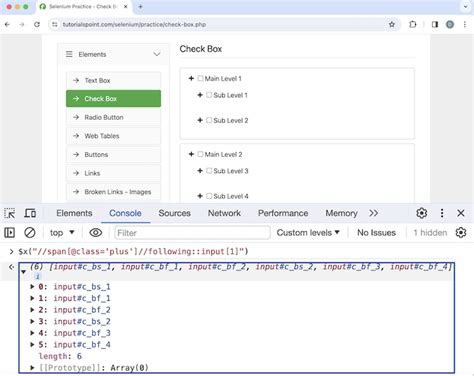Click hamburger icon beside Elements heading

point(69,54)
